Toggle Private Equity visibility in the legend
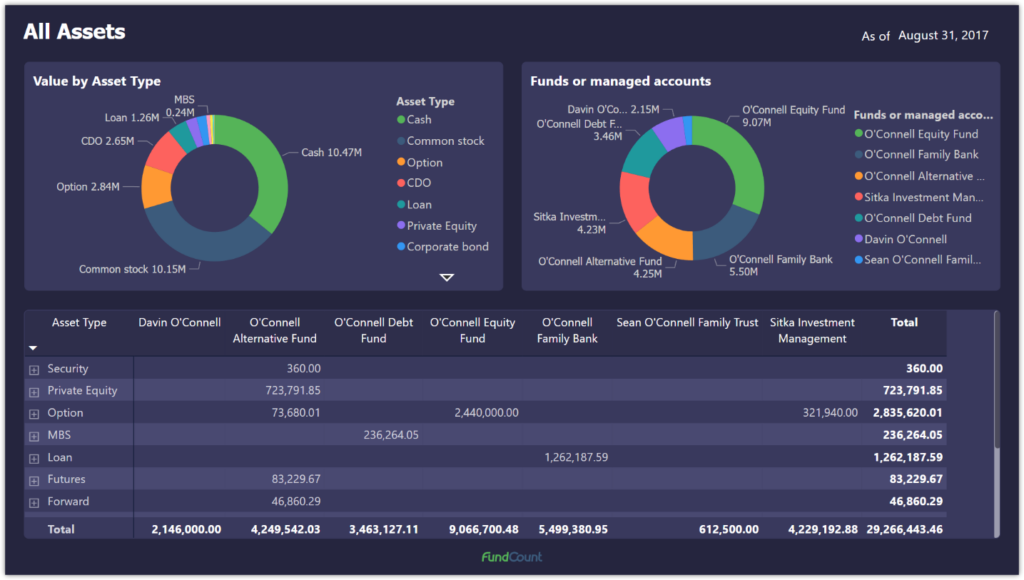1024x580 pixels. [403, 225]
